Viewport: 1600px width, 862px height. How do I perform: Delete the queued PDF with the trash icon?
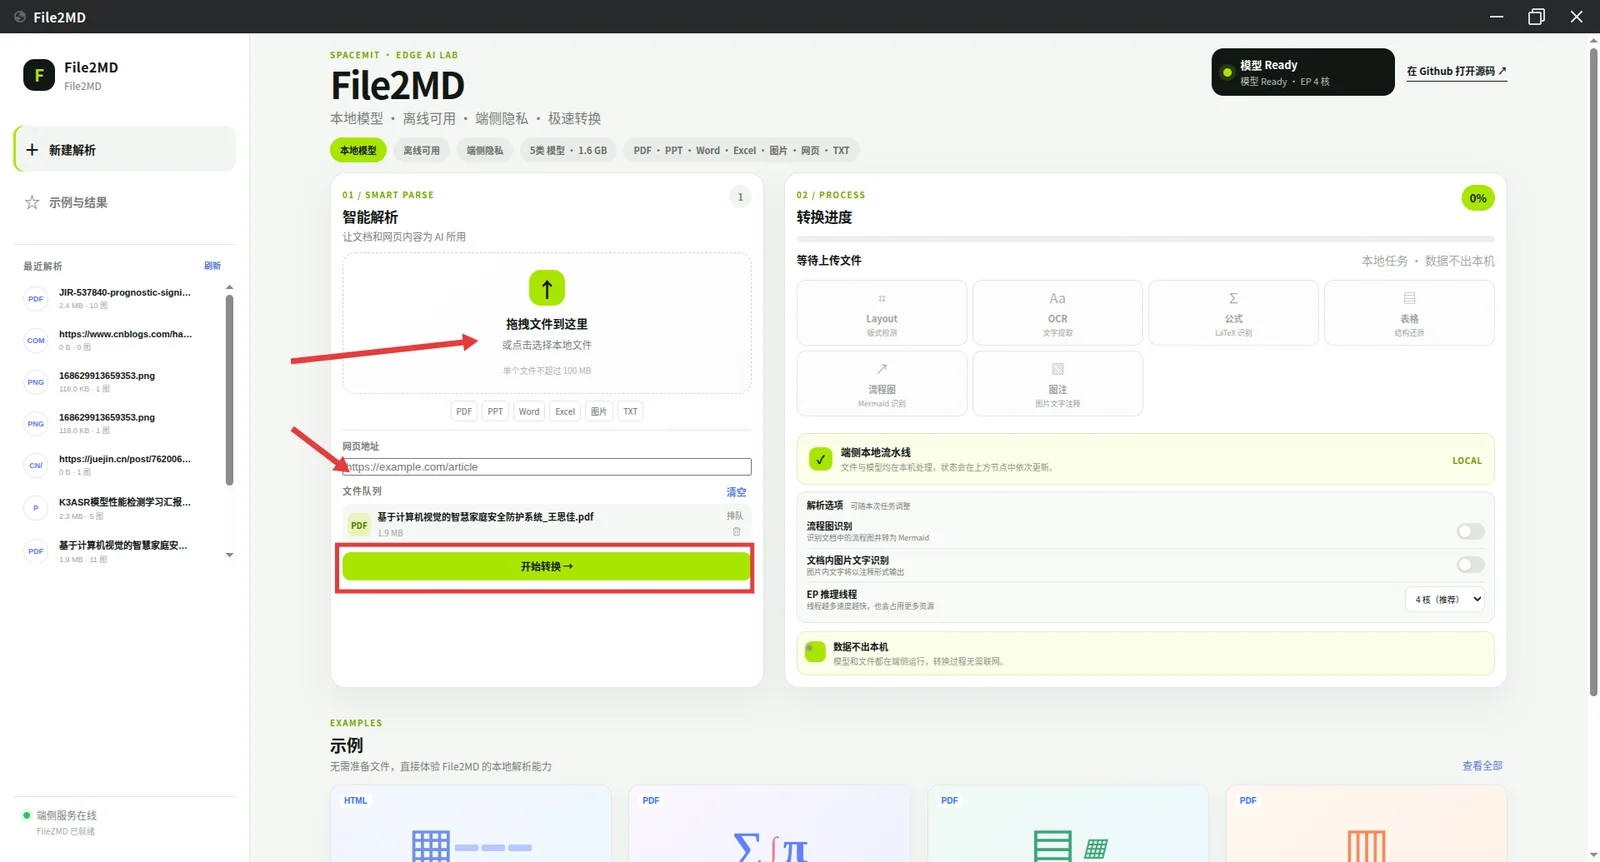click(737, 532)
